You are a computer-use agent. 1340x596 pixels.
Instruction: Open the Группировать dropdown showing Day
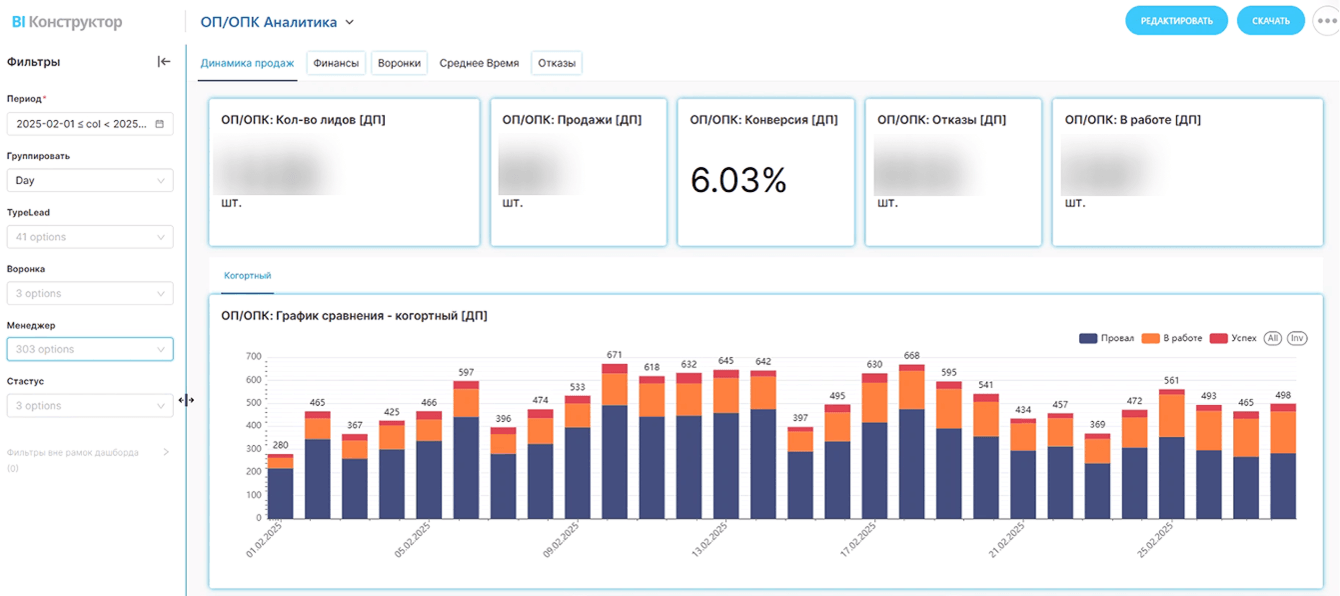(x=89, y=181)
